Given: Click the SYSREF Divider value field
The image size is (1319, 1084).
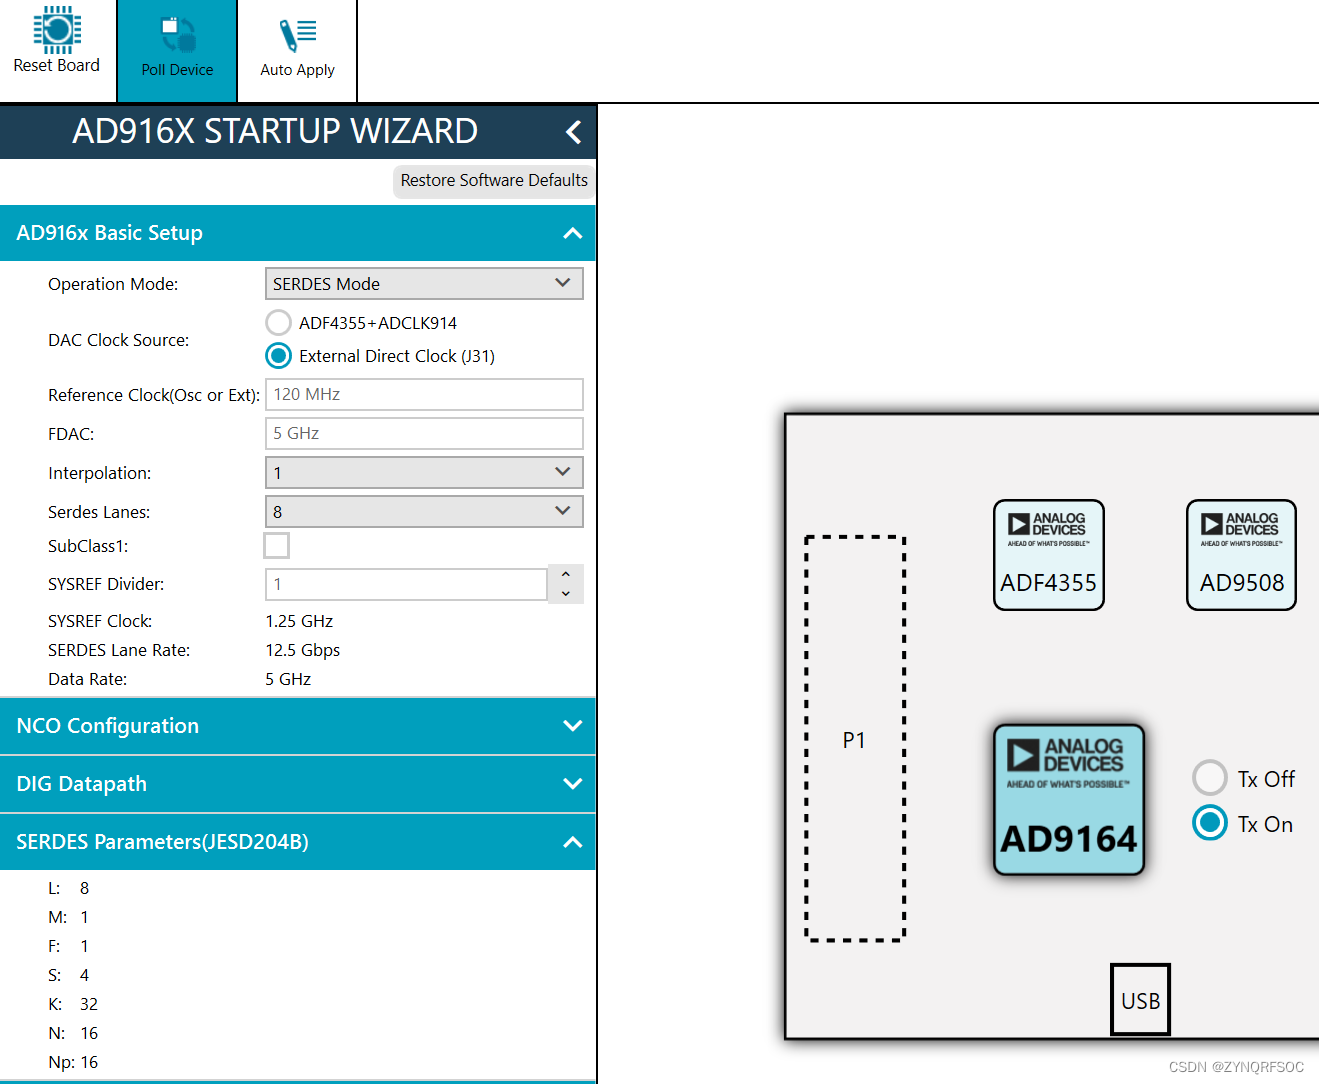Looking at the screenshot, I should [x=406, y=585].
